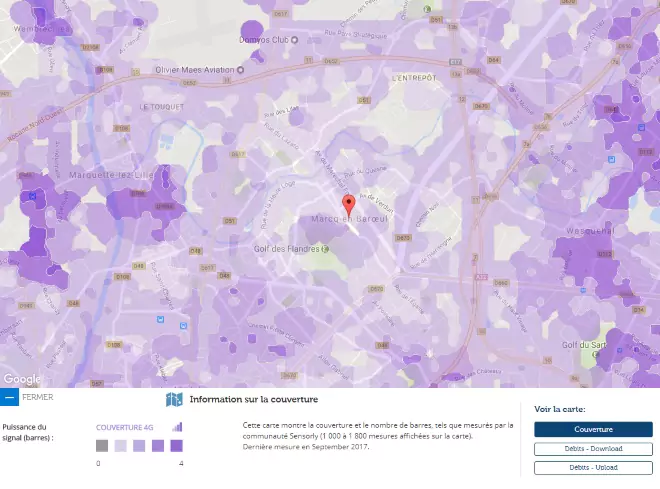
Task: Click the signal bars icon next to COUVERTURE 4G
Action: (178, 427)
